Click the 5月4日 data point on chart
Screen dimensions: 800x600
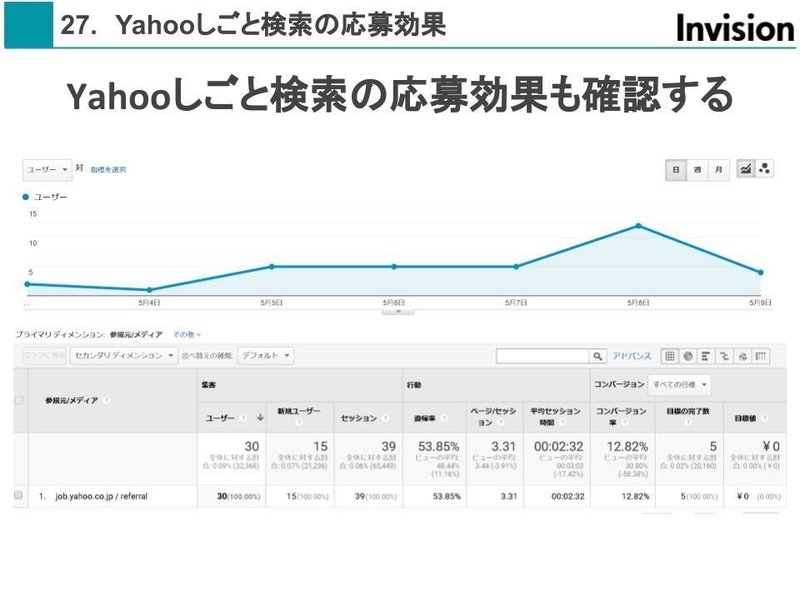point(149,290)
